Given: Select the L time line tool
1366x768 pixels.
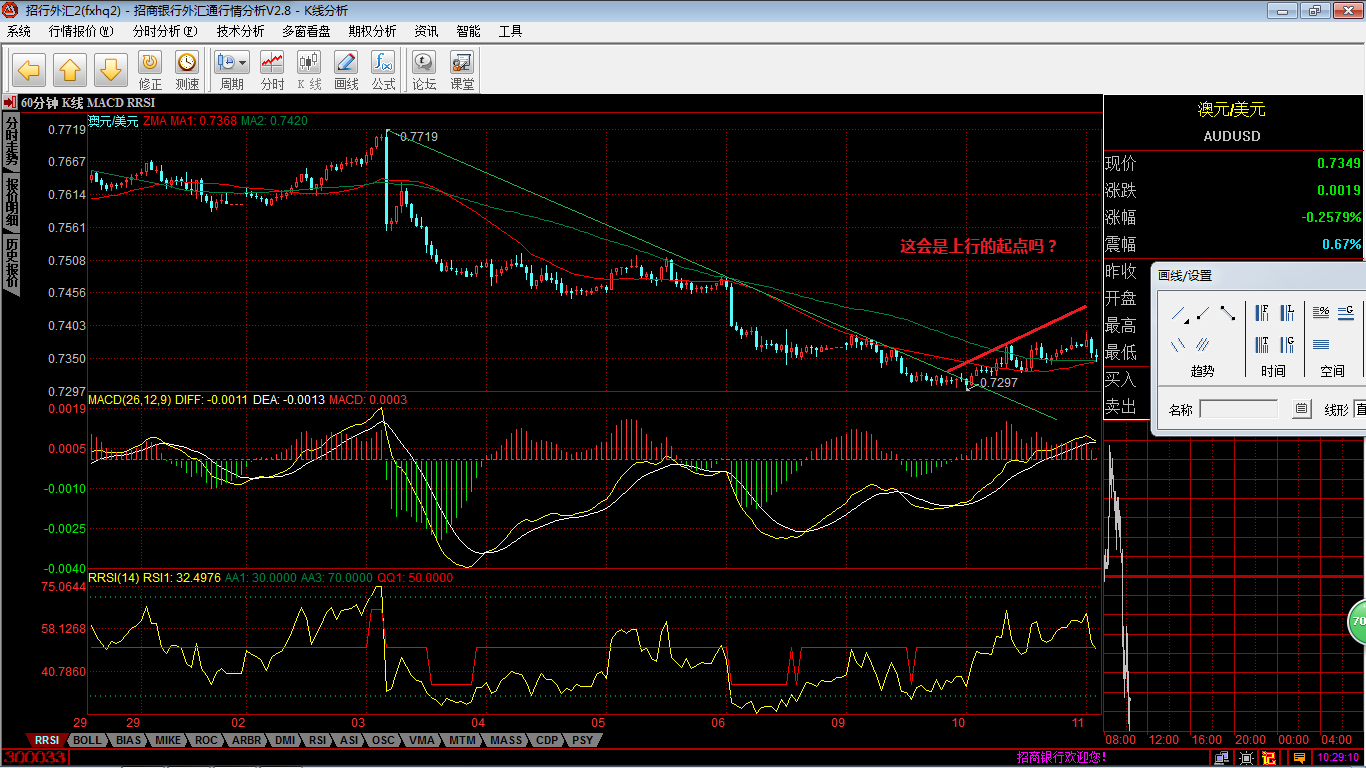Looking at the screenshot, I should click(1287, 313).
